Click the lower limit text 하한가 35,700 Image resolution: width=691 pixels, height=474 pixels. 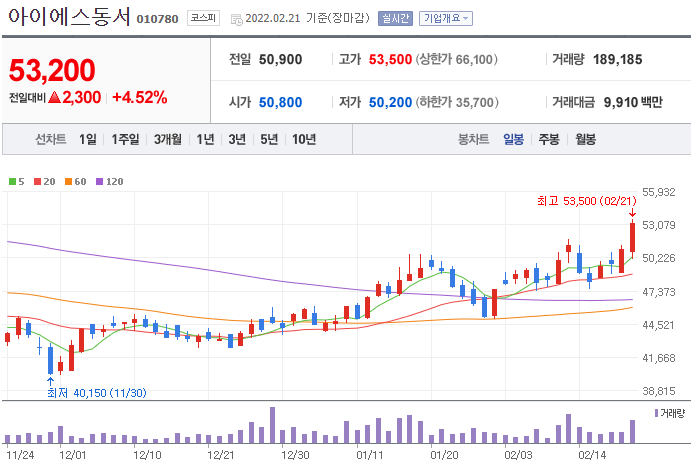tap(457, 103)
